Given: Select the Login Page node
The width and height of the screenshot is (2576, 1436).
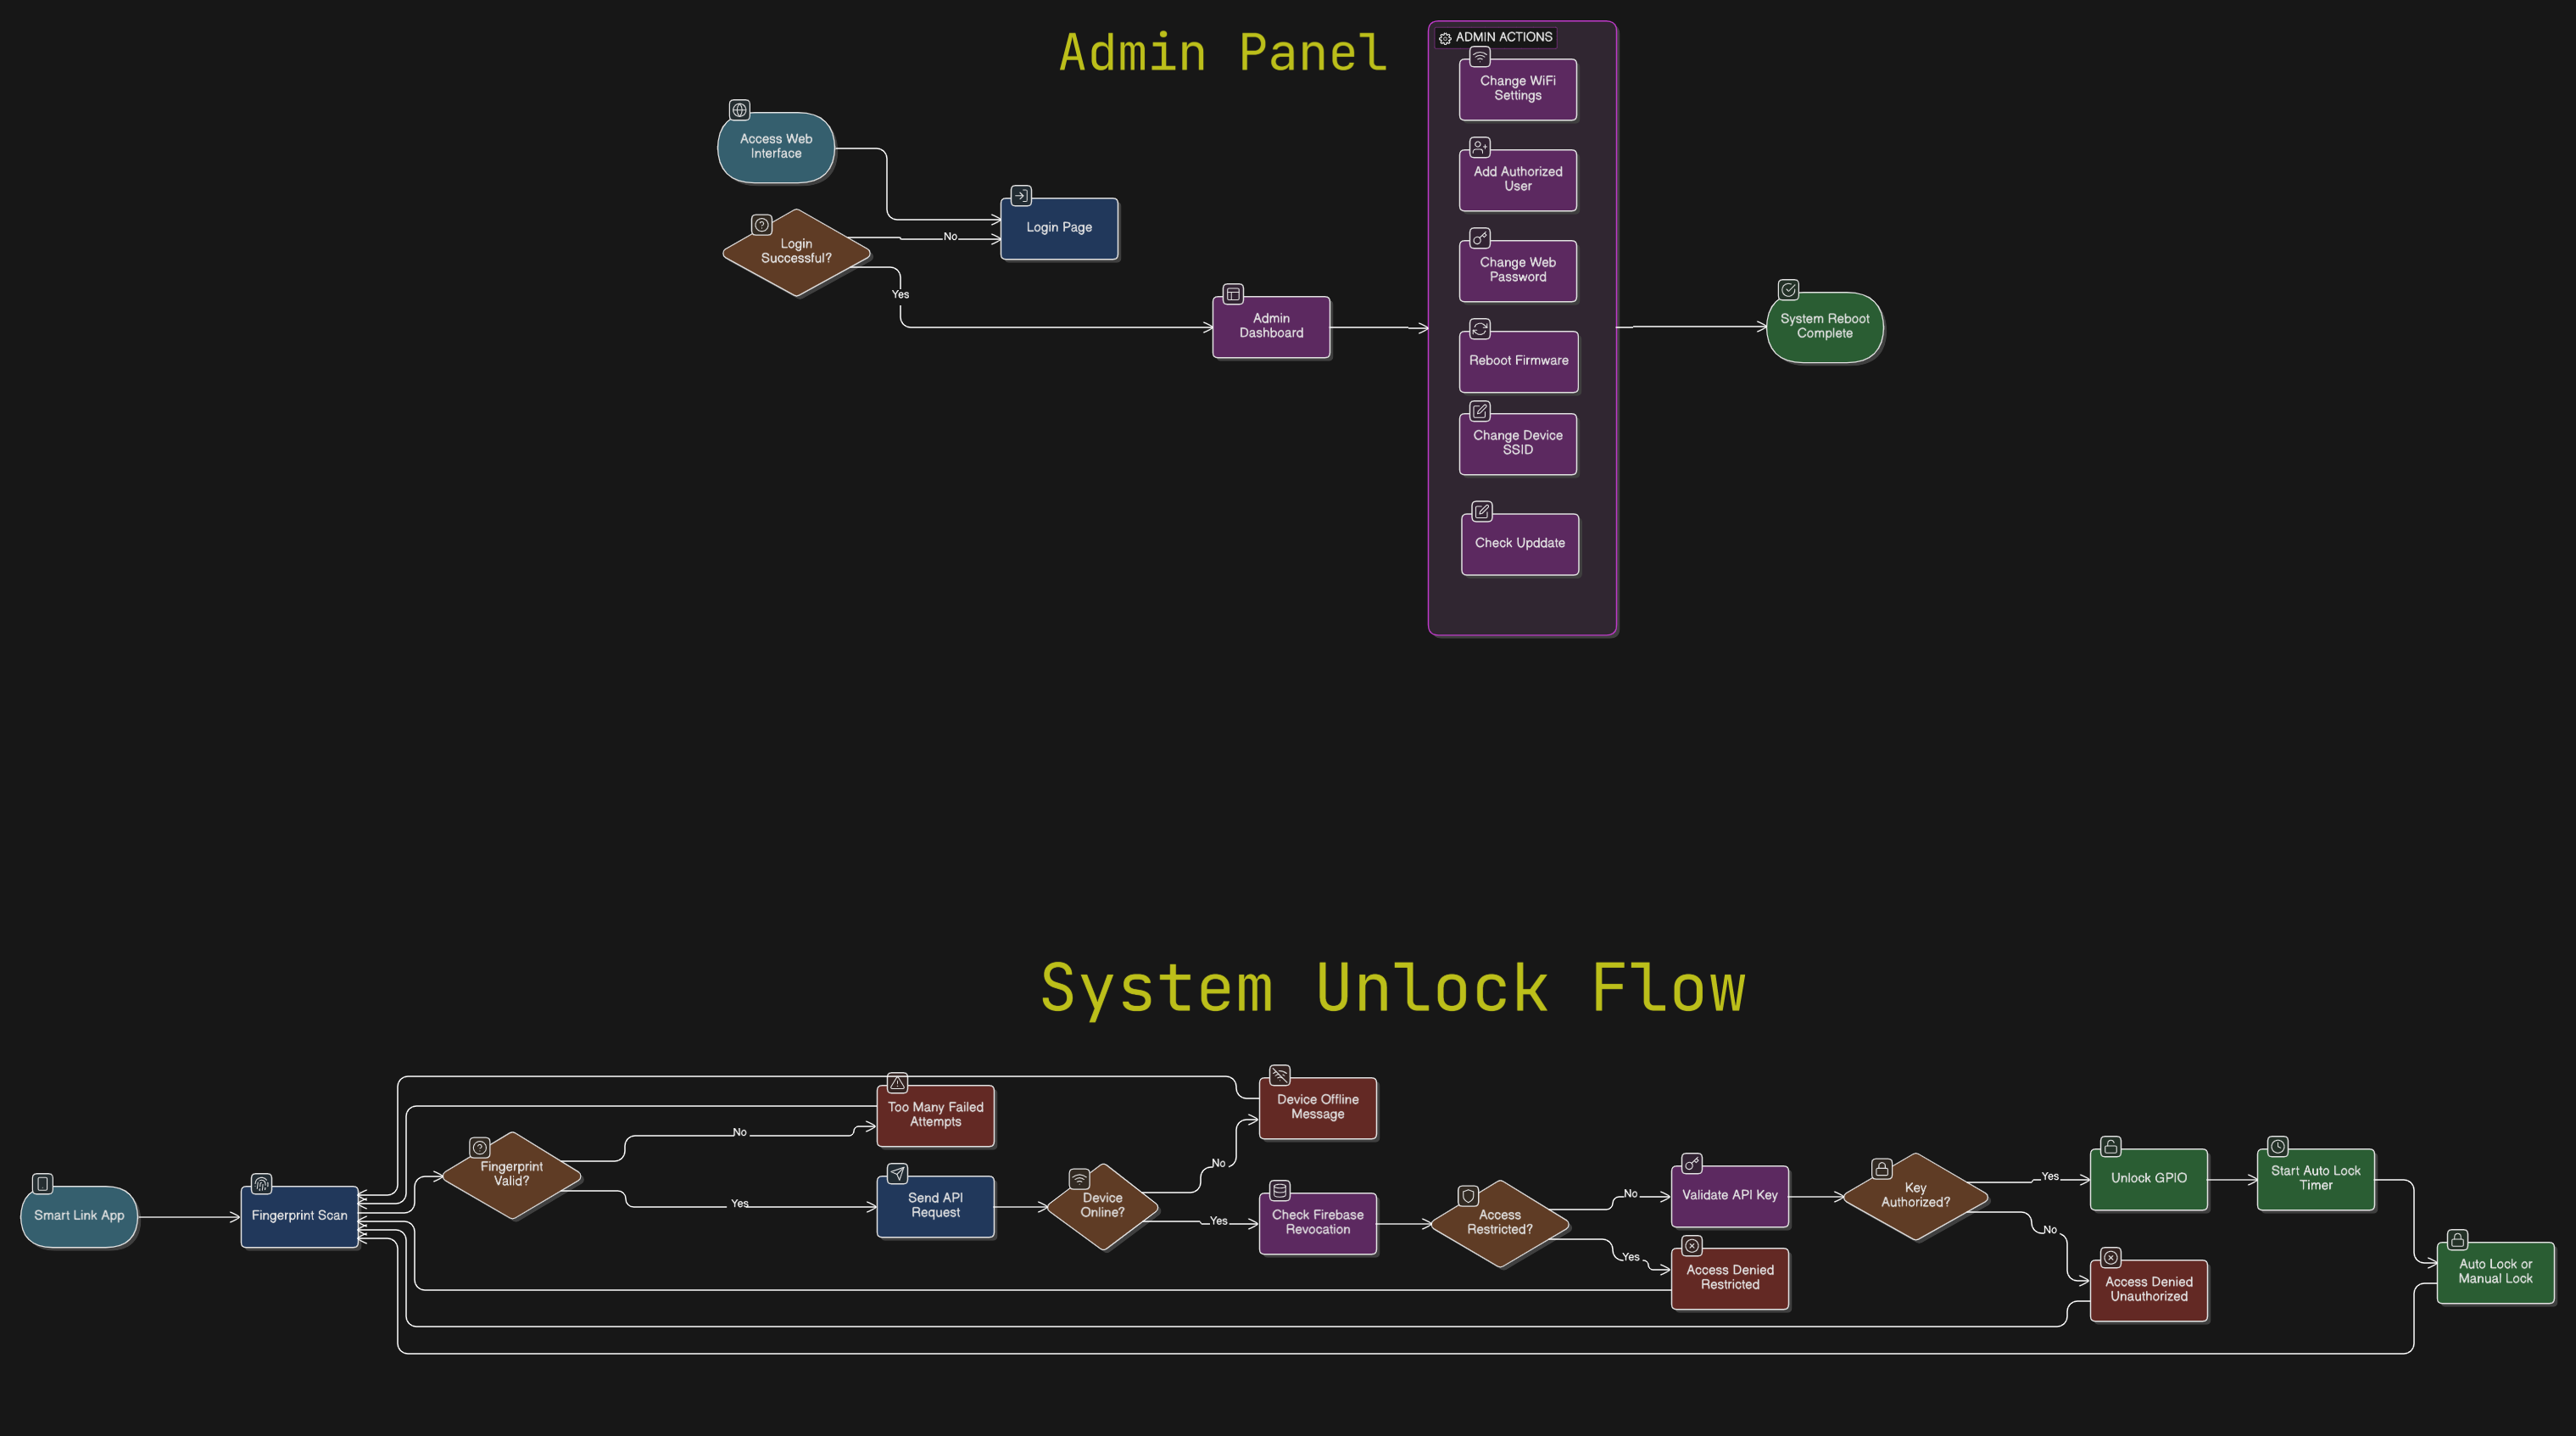Looking at the screenshot, I should (1059, 228).
